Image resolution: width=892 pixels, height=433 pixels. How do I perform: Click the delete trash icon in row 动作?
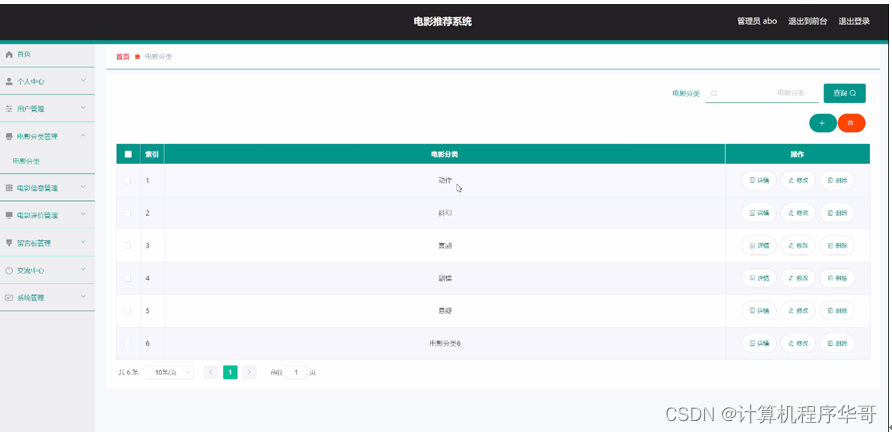click(x=830, y=180)
